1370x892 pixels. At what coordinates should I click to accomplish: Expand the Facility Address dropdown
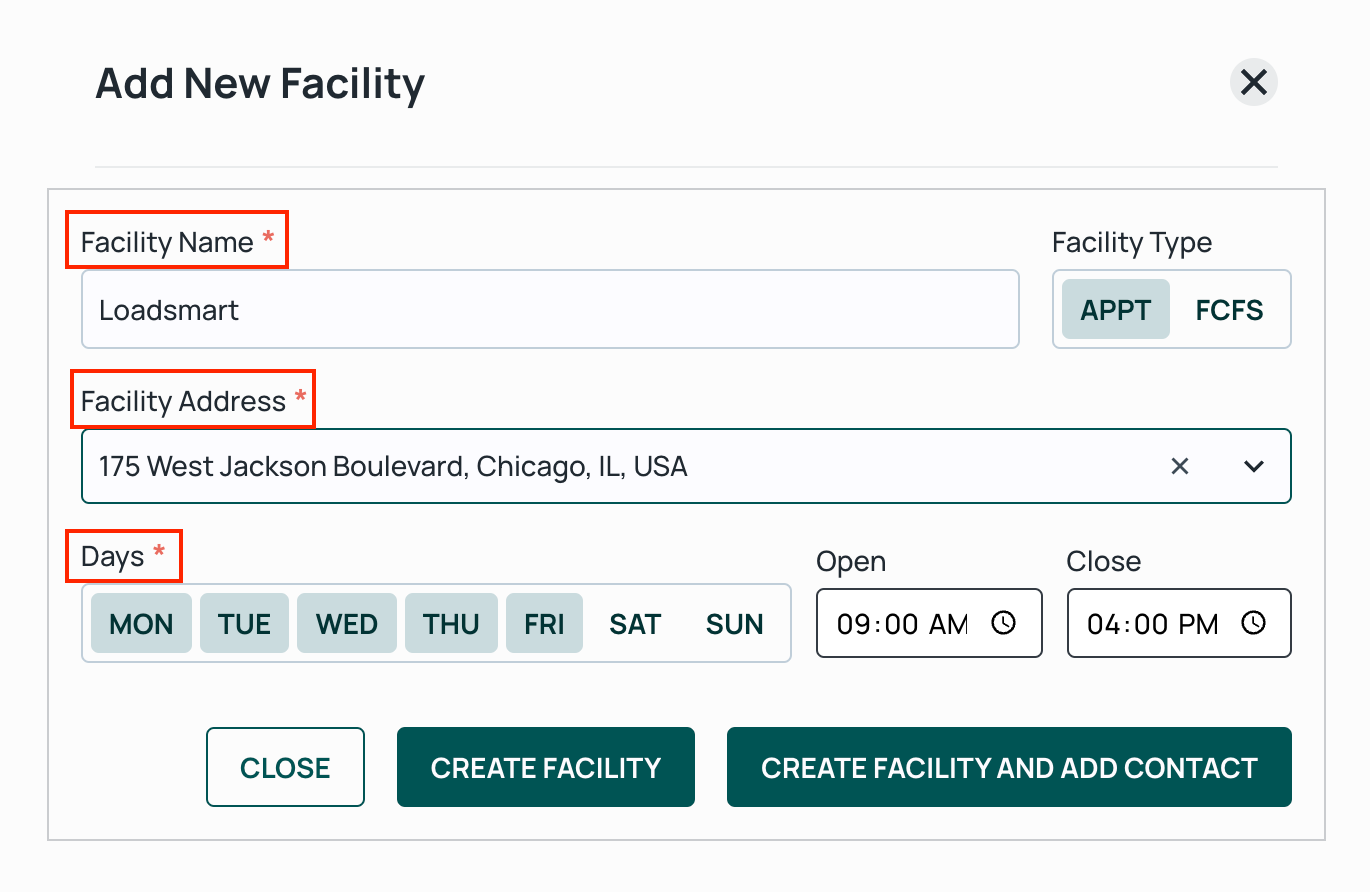pyautogui.click(x=1254, y=466)
